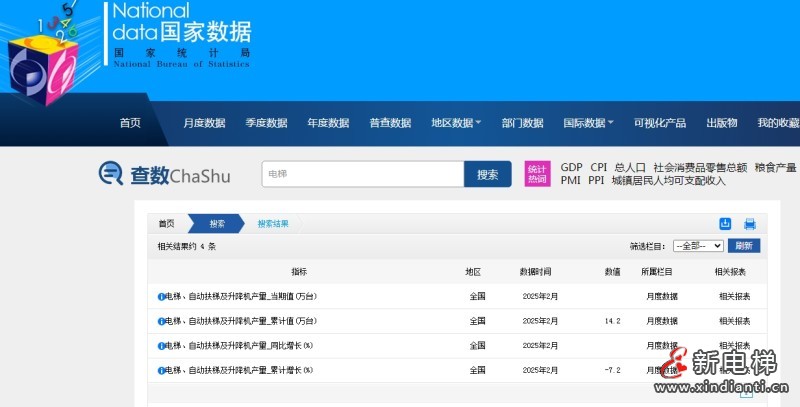Click the -7.2 value cell

tap(613, 370)
